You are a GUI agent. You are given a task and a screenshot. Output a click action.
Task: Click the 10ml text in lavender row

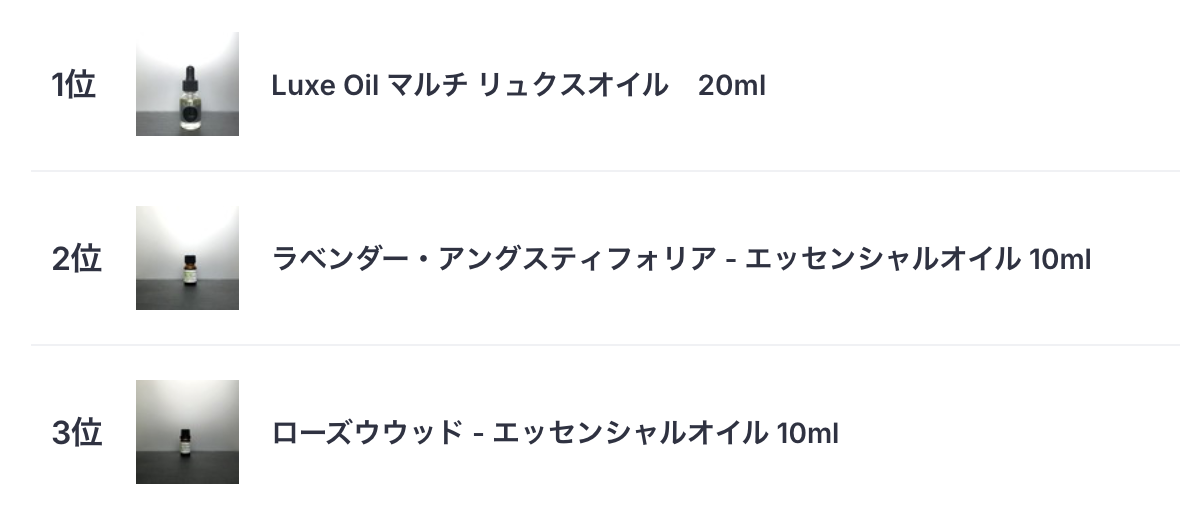coord(1060,259)
